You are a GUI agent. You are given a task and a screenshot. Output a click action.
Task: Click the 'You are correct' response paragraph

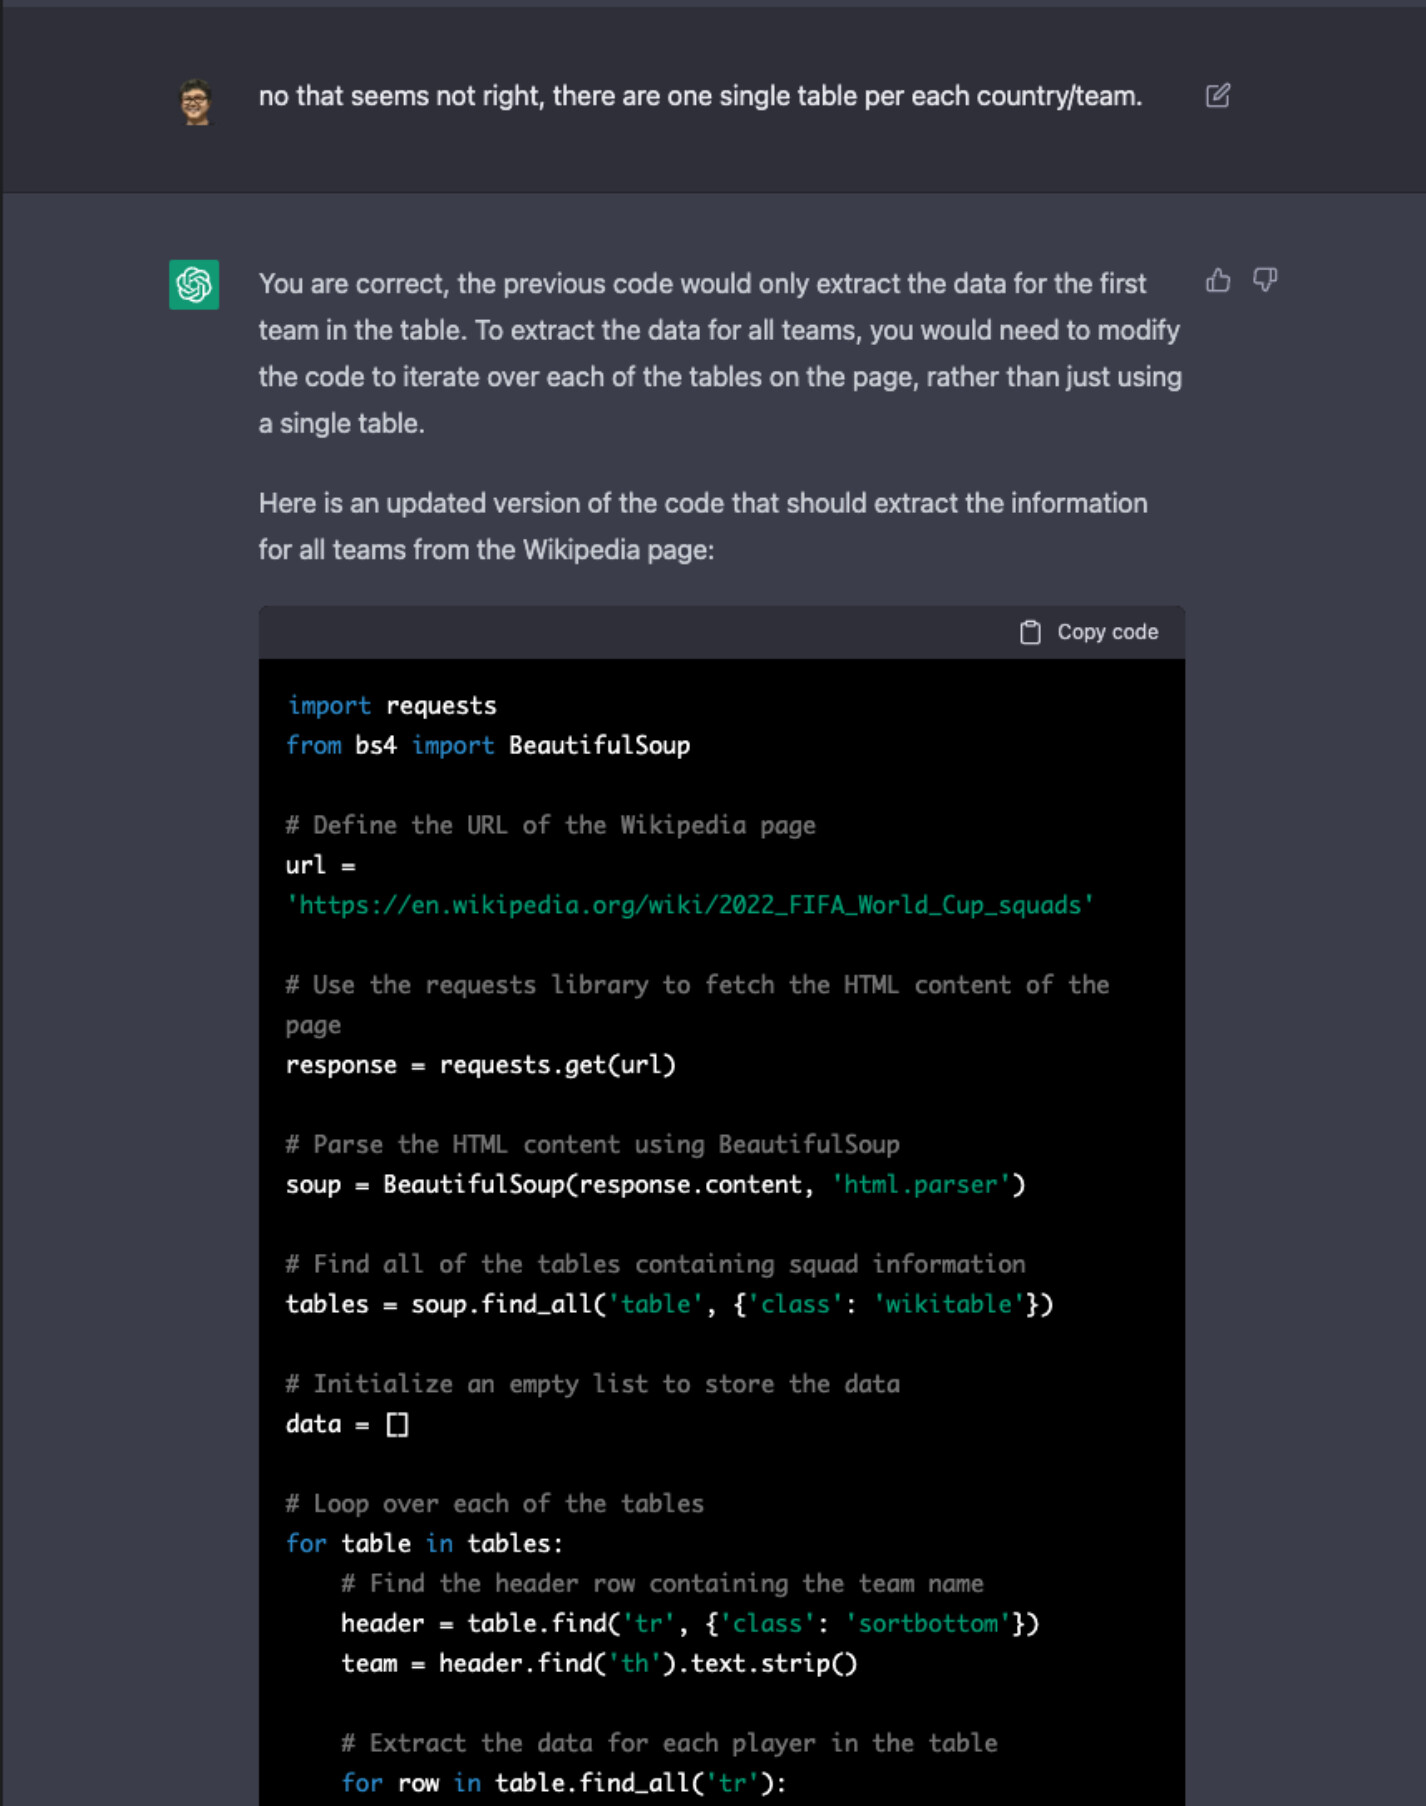[x=720, y=353]
